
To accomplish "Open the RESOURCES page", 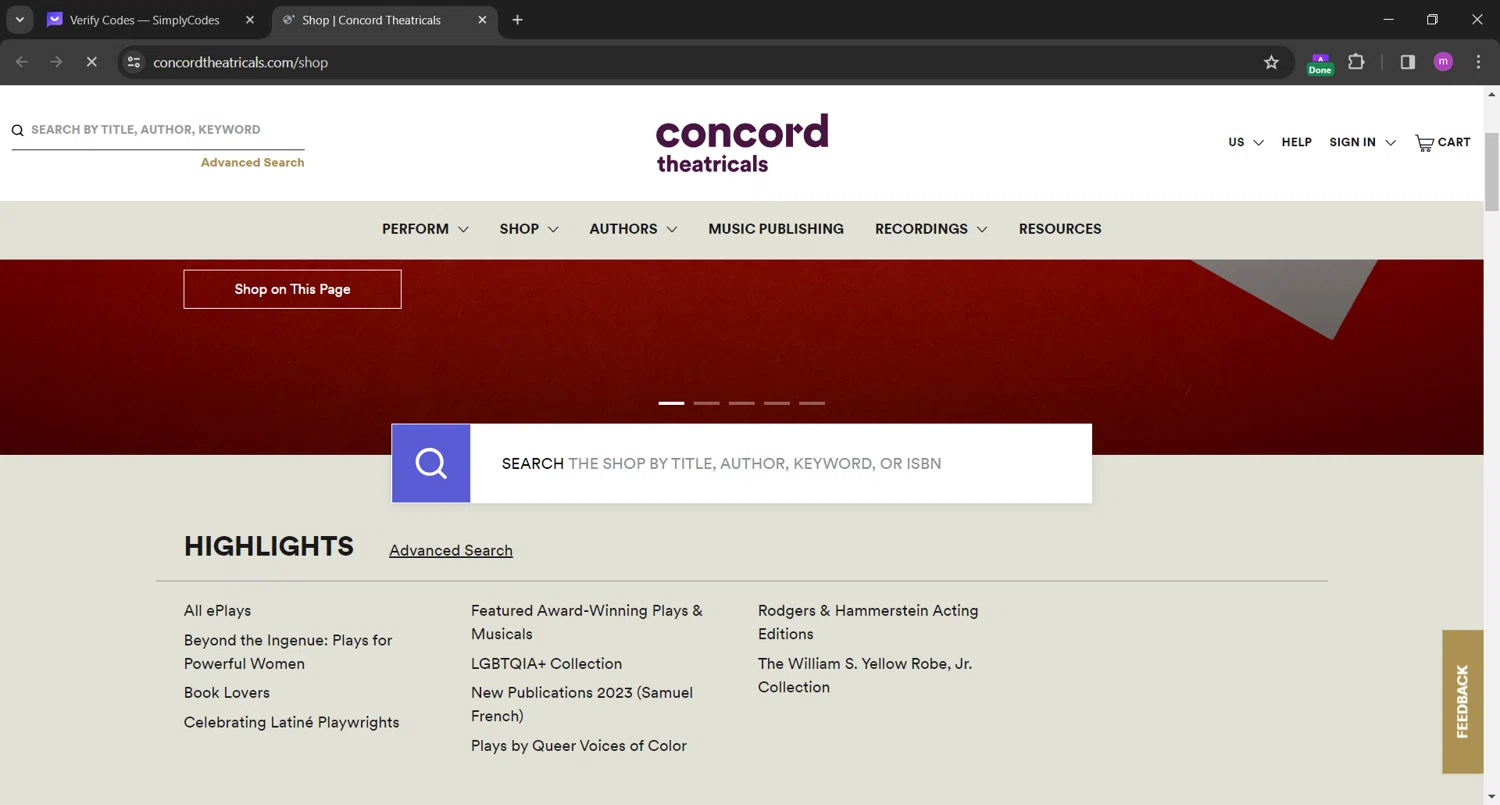I will point(1060,229).
